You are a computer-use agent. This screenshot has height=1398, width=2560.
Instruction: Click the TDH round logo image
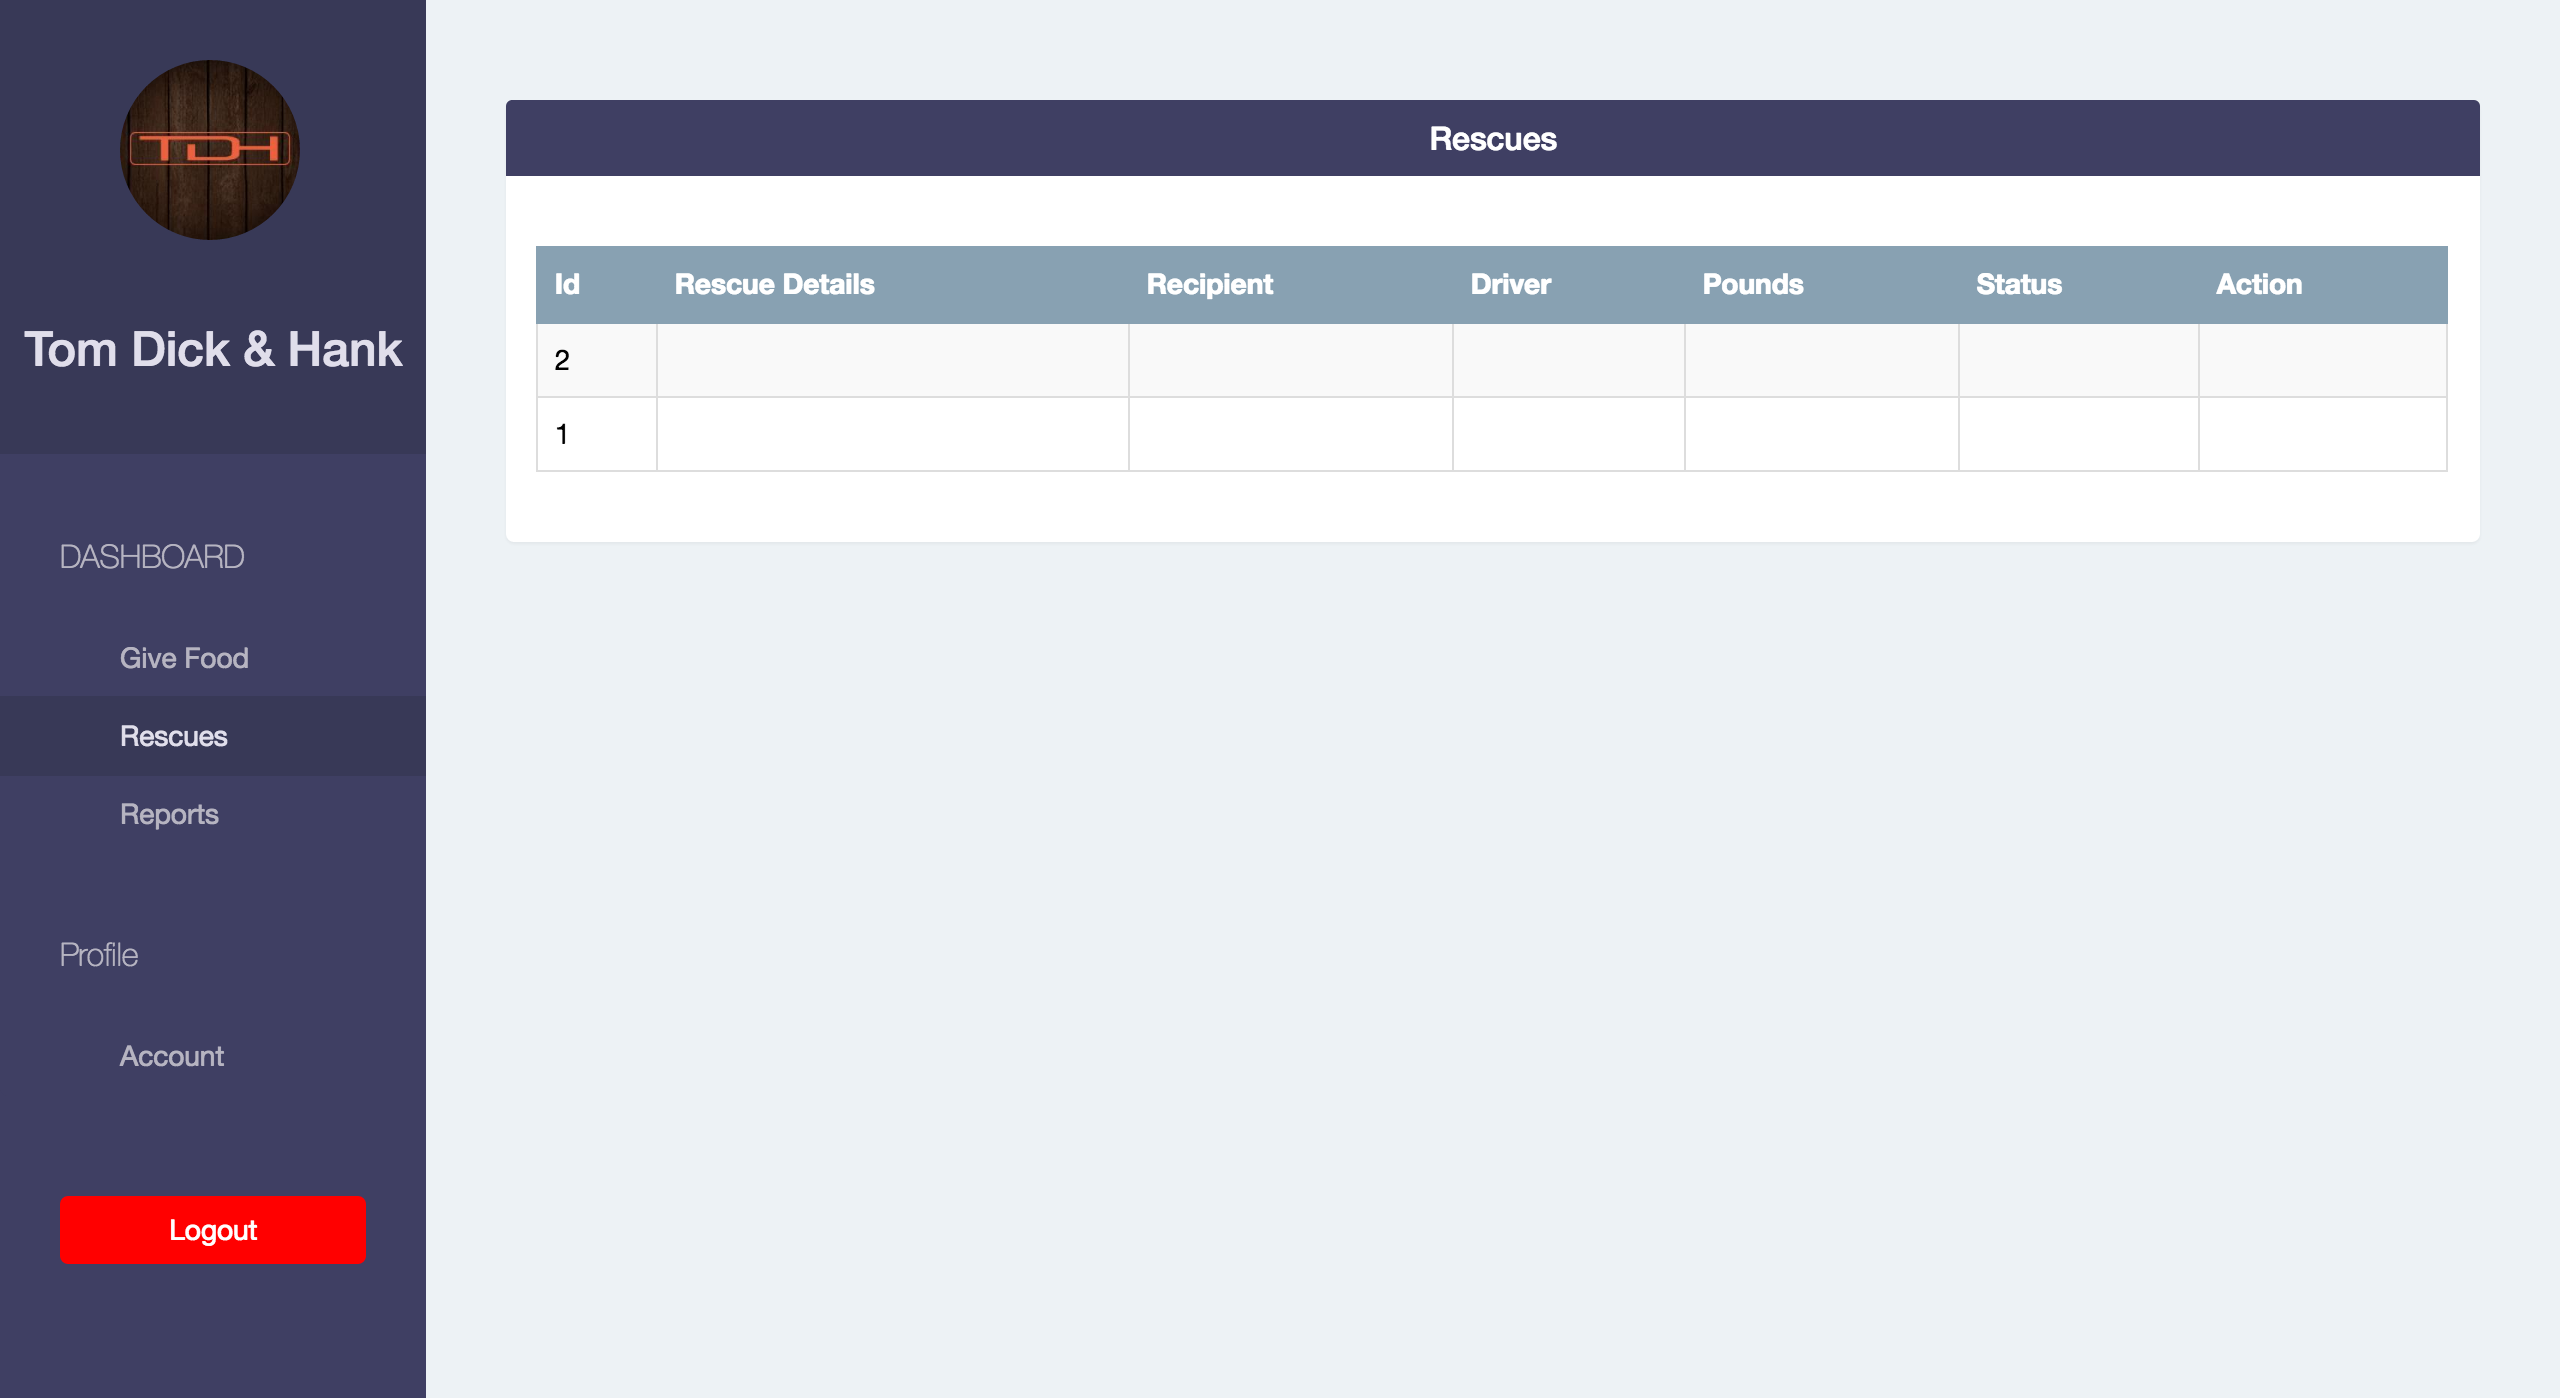[210, 150]
